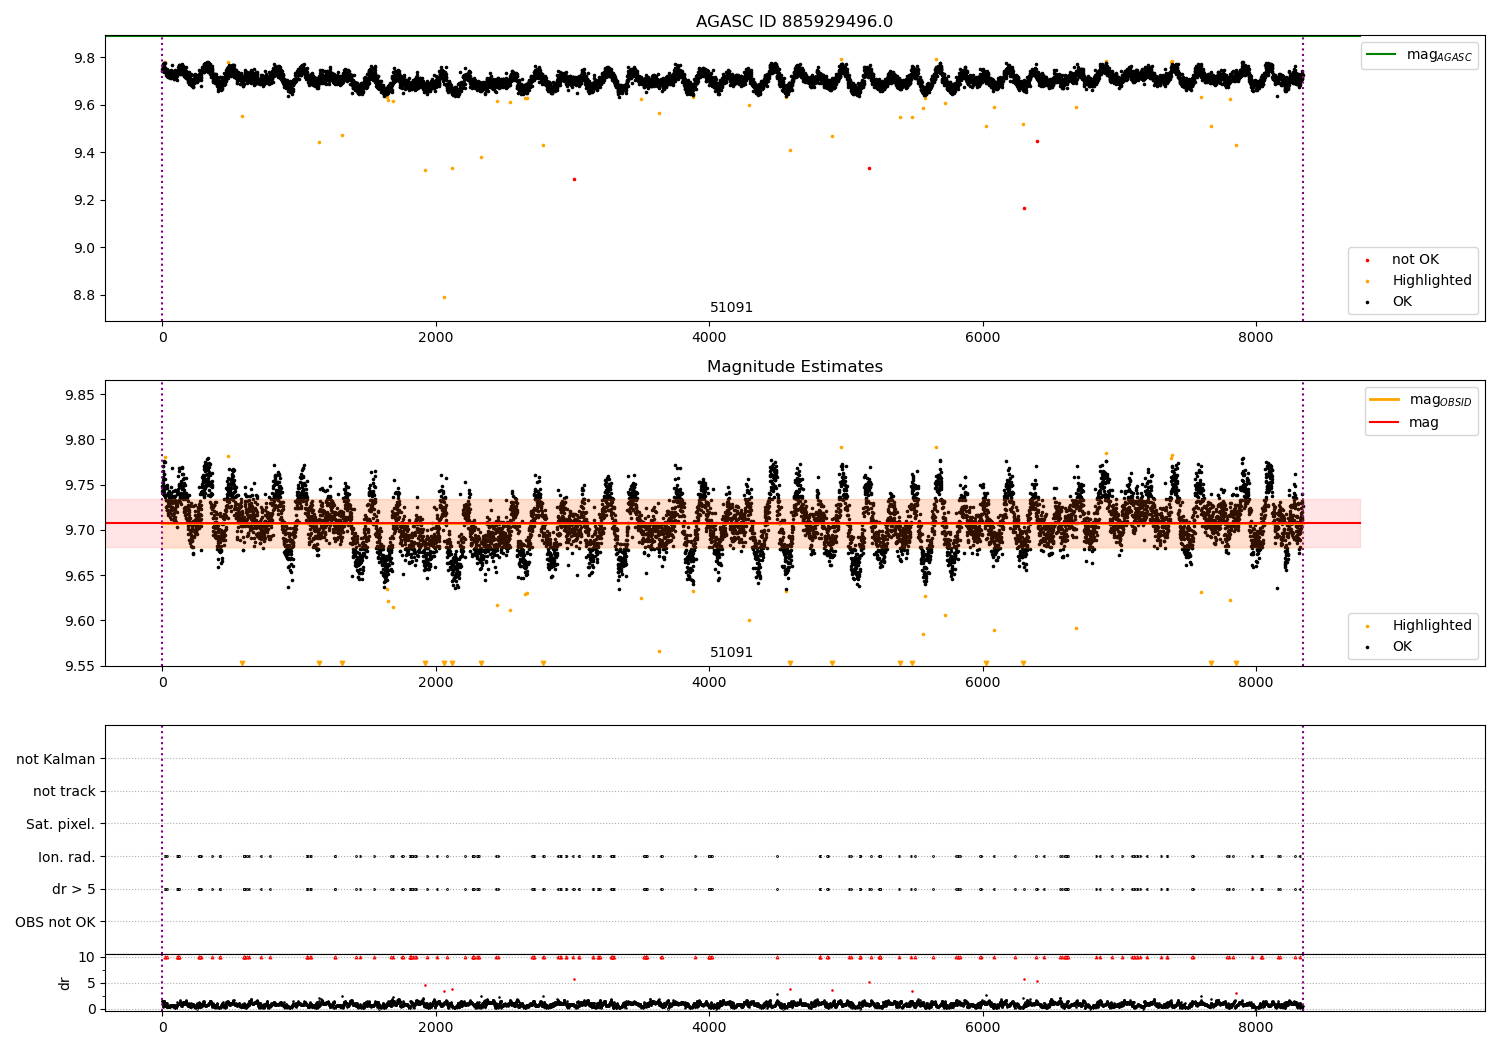
Task: Select the 'not Kalman' row label
Action: pos(56,759)
